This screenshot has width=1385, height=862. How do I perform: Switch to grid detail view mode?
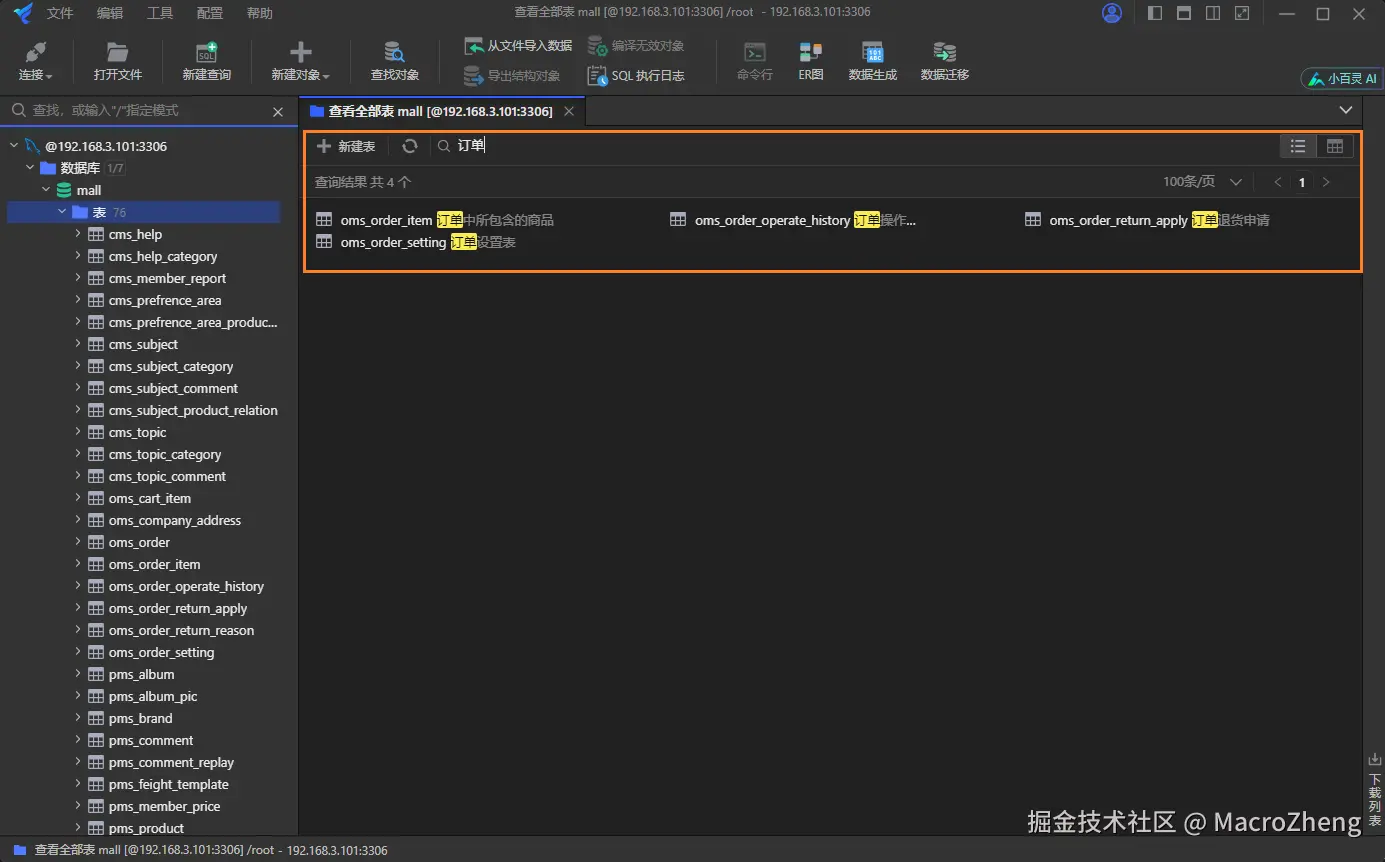[x=1334, y=146]
